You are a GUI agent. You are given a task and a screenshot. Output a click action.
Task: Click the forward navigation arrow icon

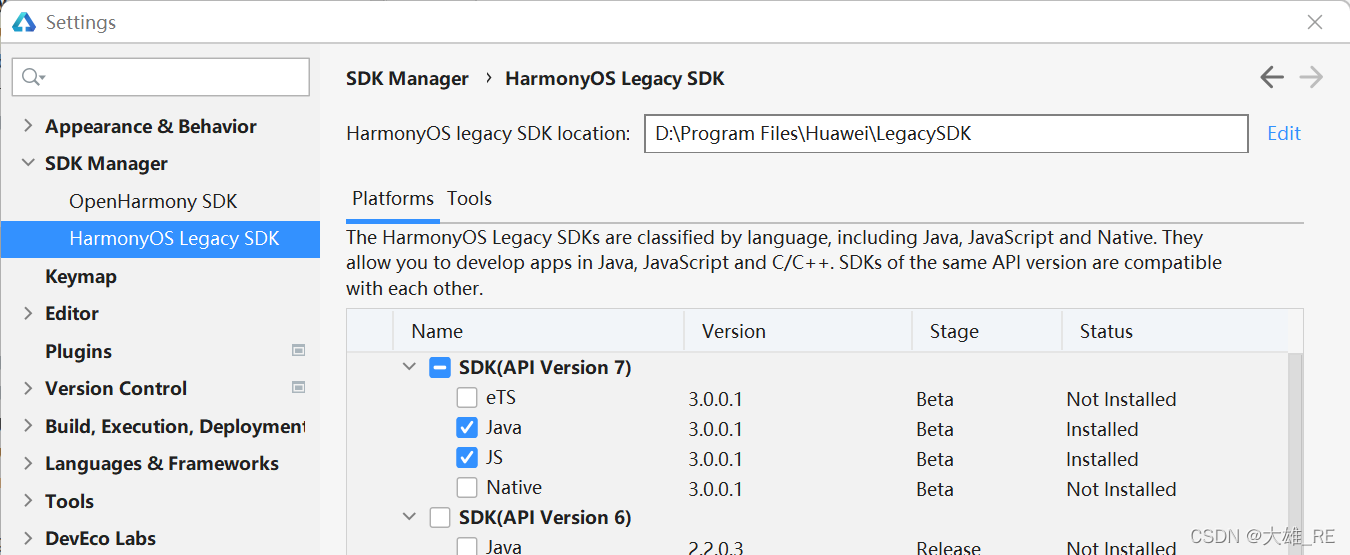[x=1311, y=77]
